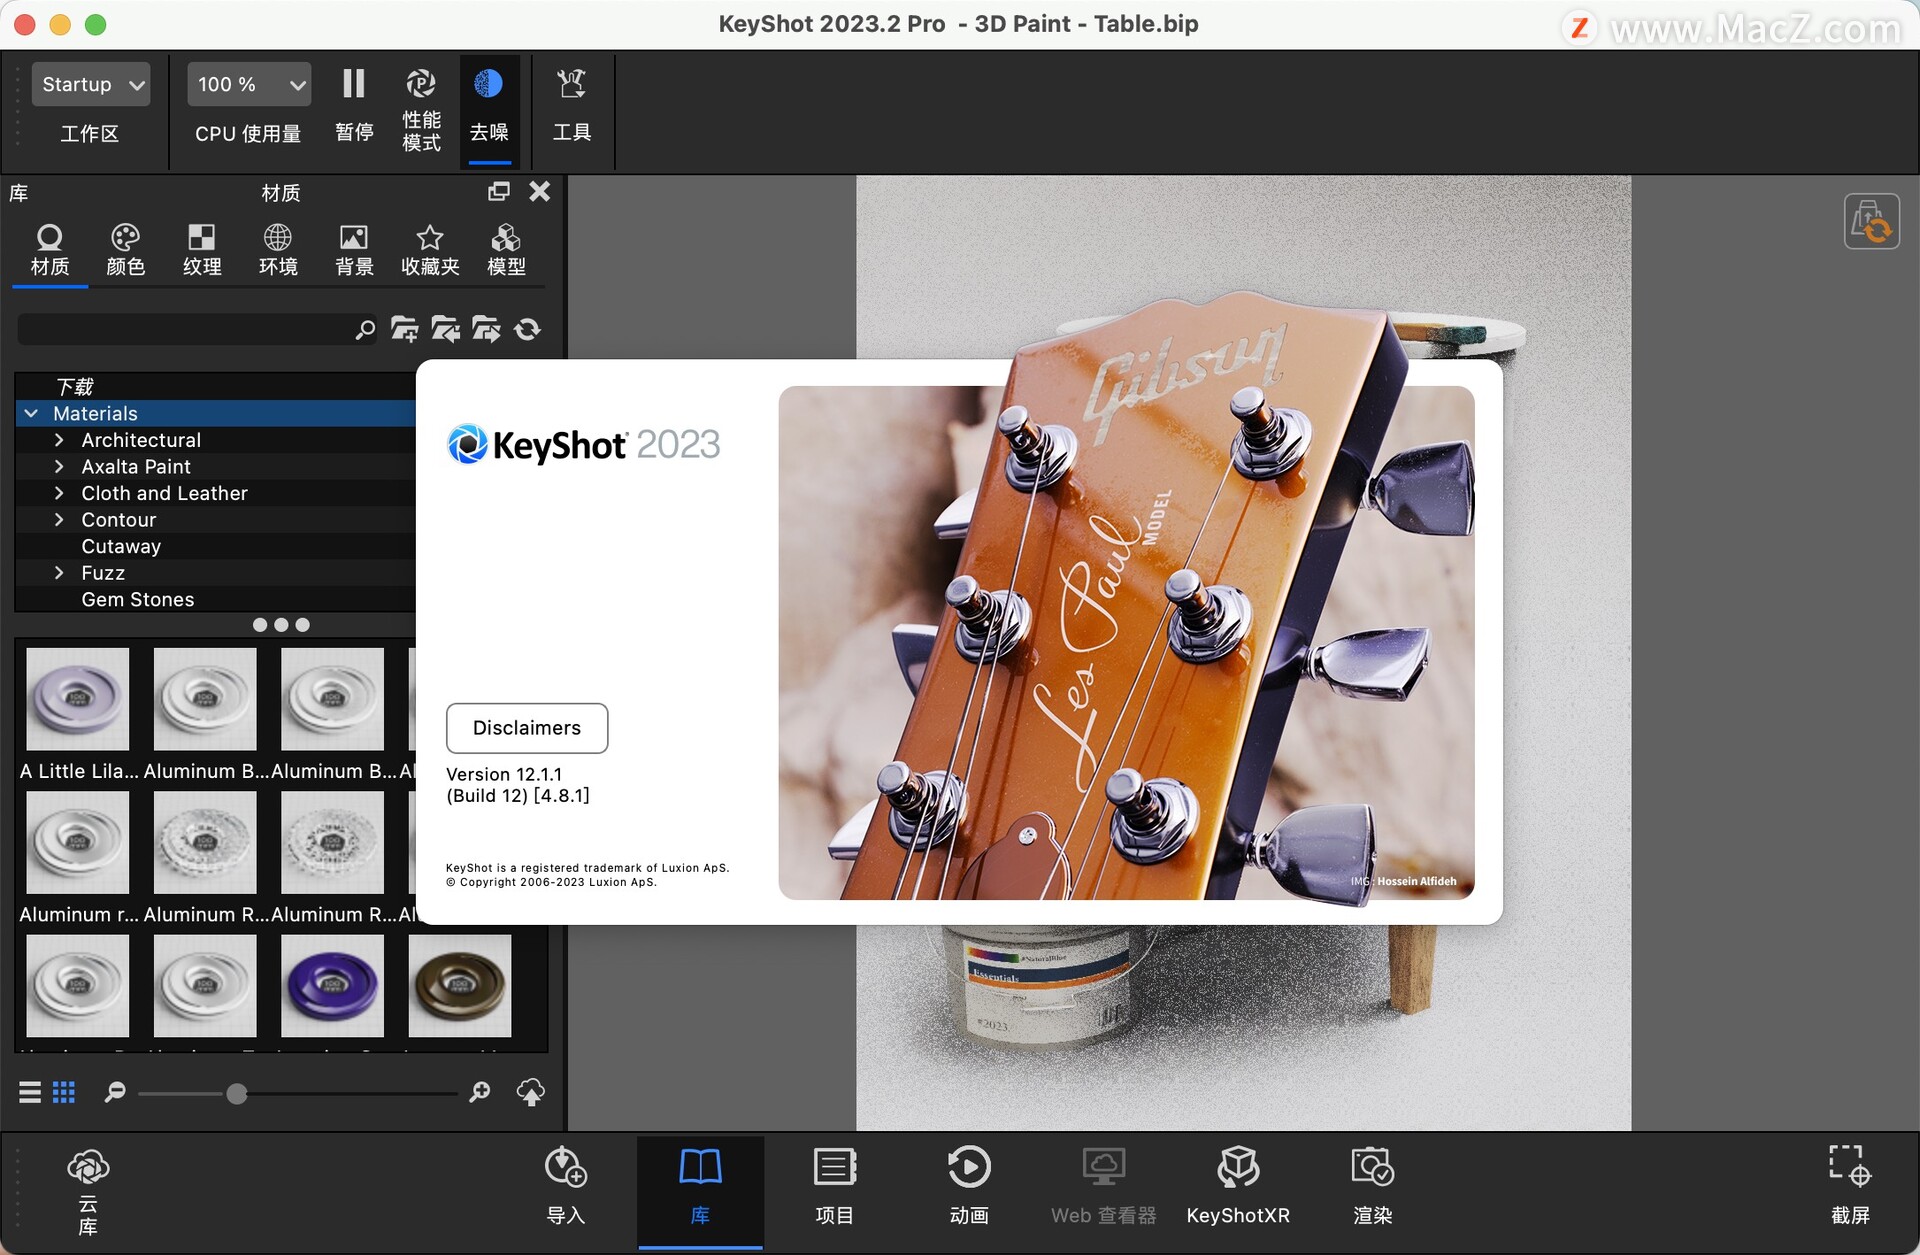The width and height of the screenshot is (1920, 1255).
Task: Open the 环境 (Environments) library
Action: click(278, 248)
